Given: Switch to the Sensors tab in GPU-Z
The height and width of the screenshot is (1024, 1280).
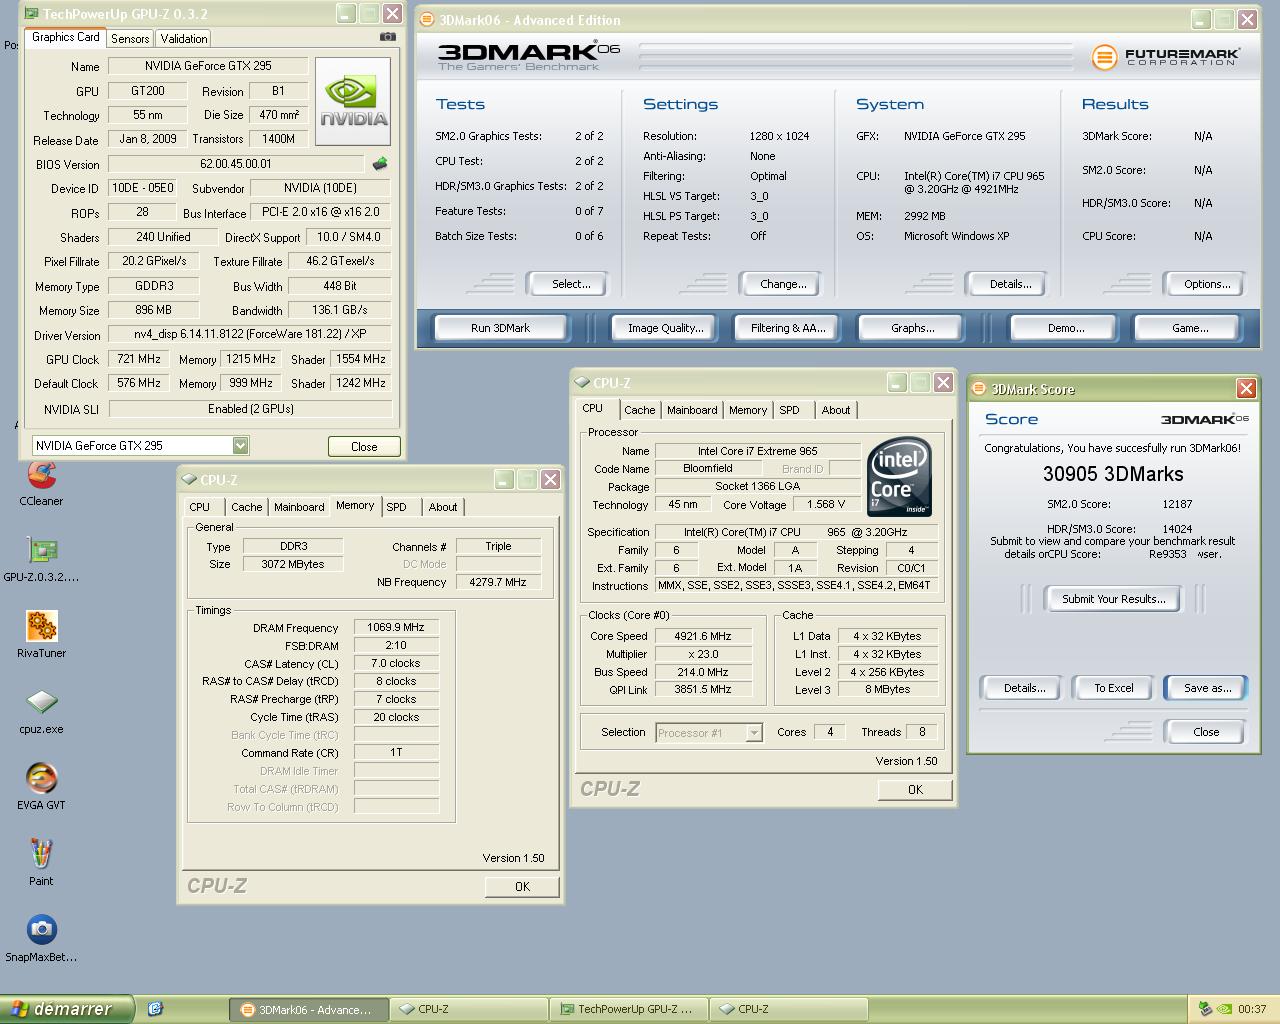Looking at the screenshot, I should [130, 38].
